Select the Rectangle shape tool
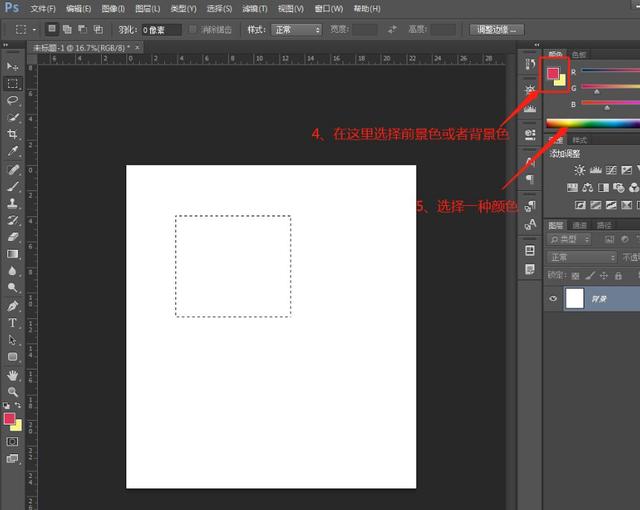Image resolution: width=640 pixels, height=510 pixels. pos(12,357)
